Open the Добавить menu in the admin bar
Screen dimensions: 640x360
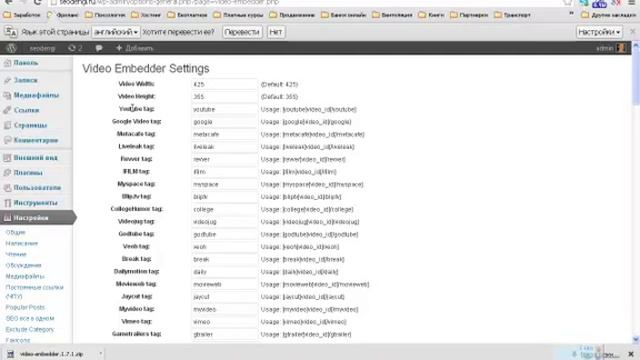[135, 48]
